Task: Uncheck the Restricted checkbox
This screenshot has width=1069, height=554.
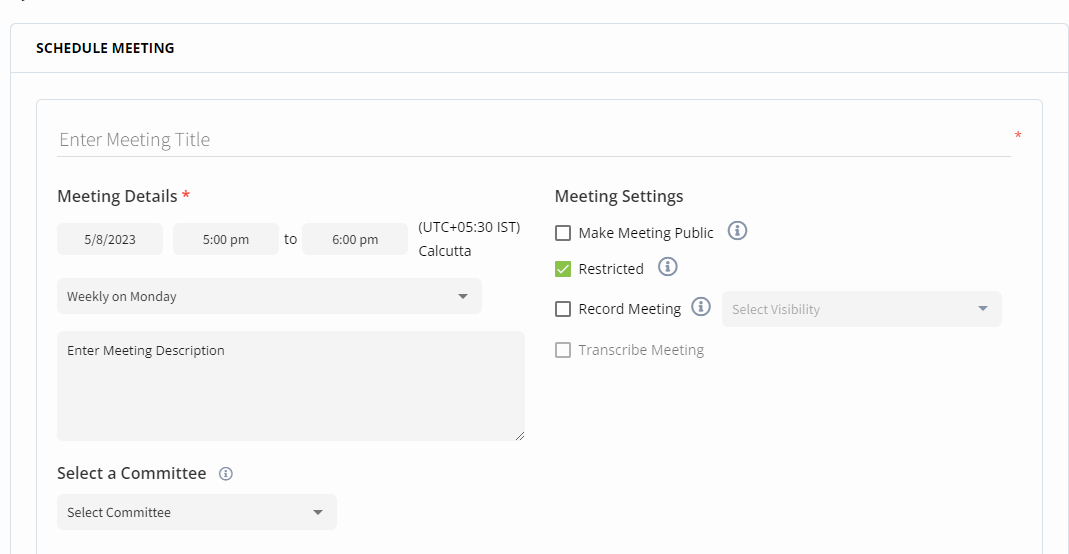Action: tap(563, 269)
